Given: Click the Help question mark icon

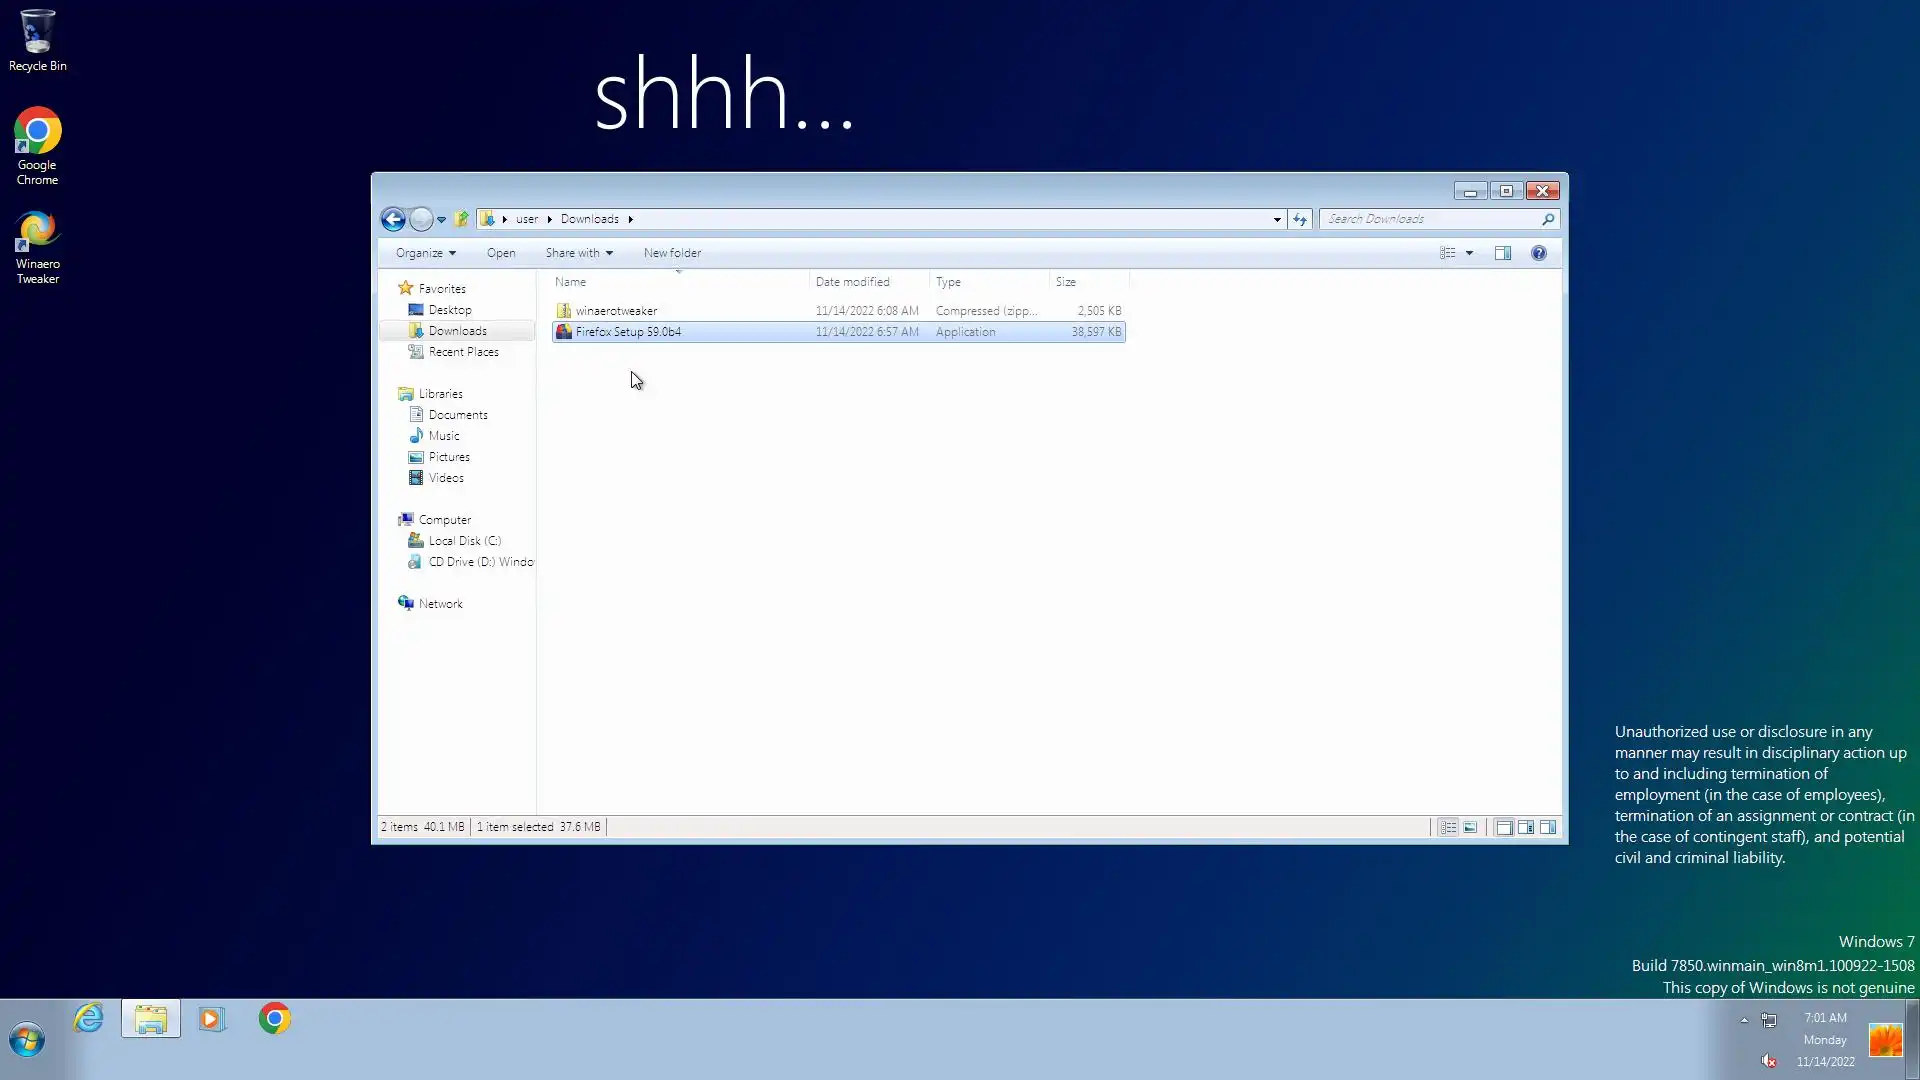Looking at the screenshot, I should tap(1538, 253).
